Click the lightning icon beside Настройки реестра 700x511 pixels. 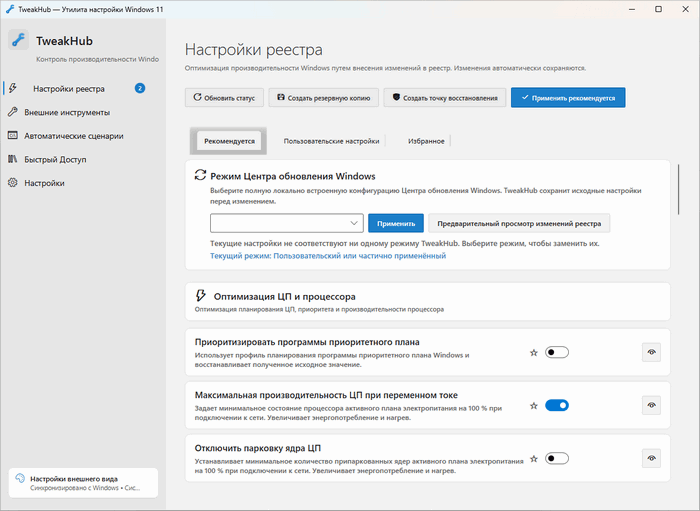click(13, 88)
